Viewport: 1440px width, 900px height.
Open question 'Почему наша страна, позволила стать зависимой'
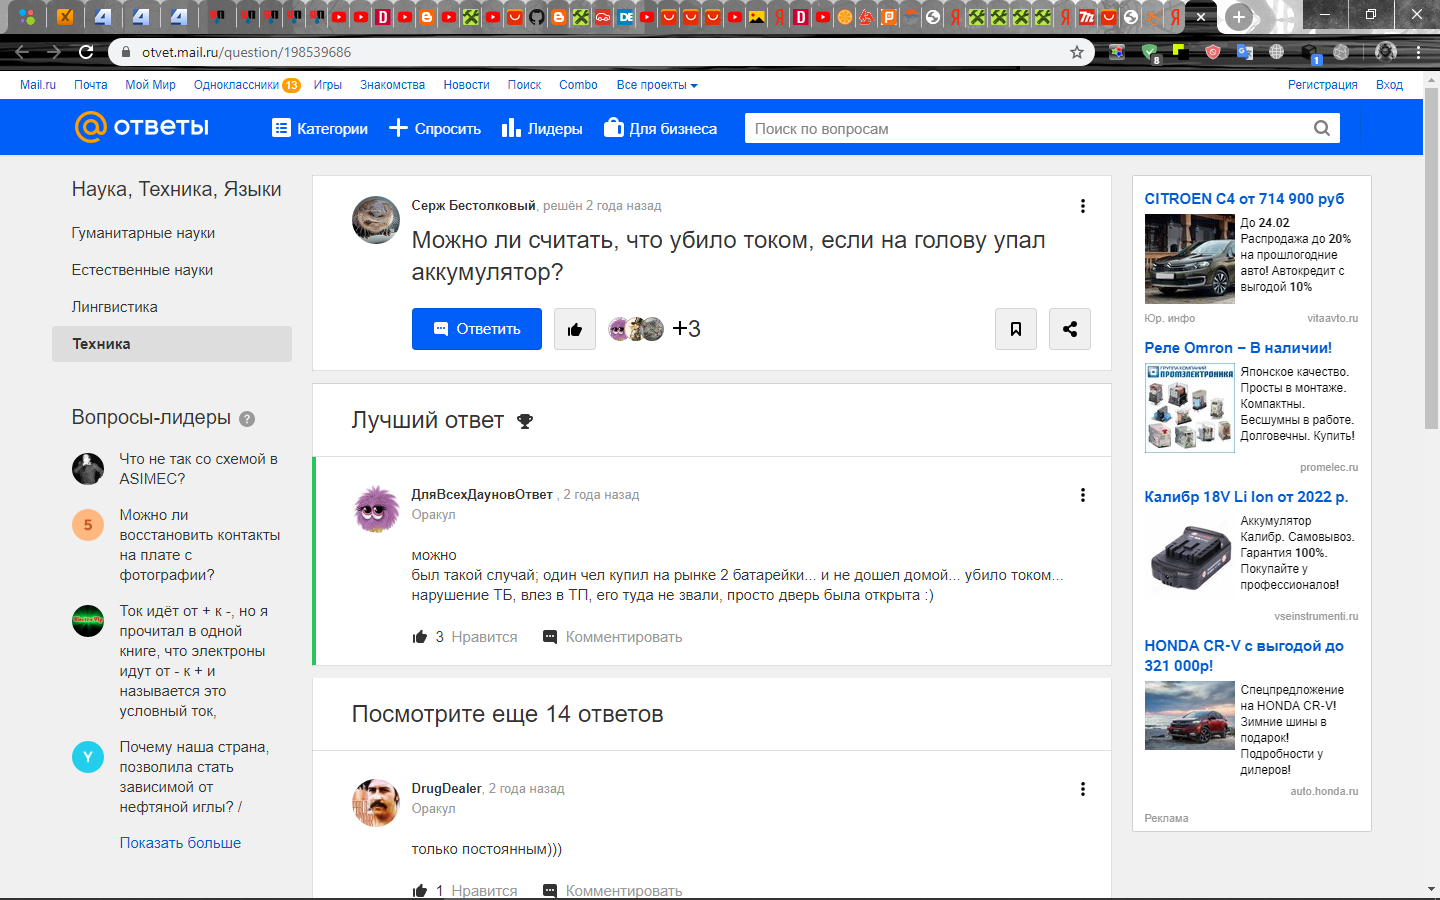pyautogui.click(x=194, y=777)
